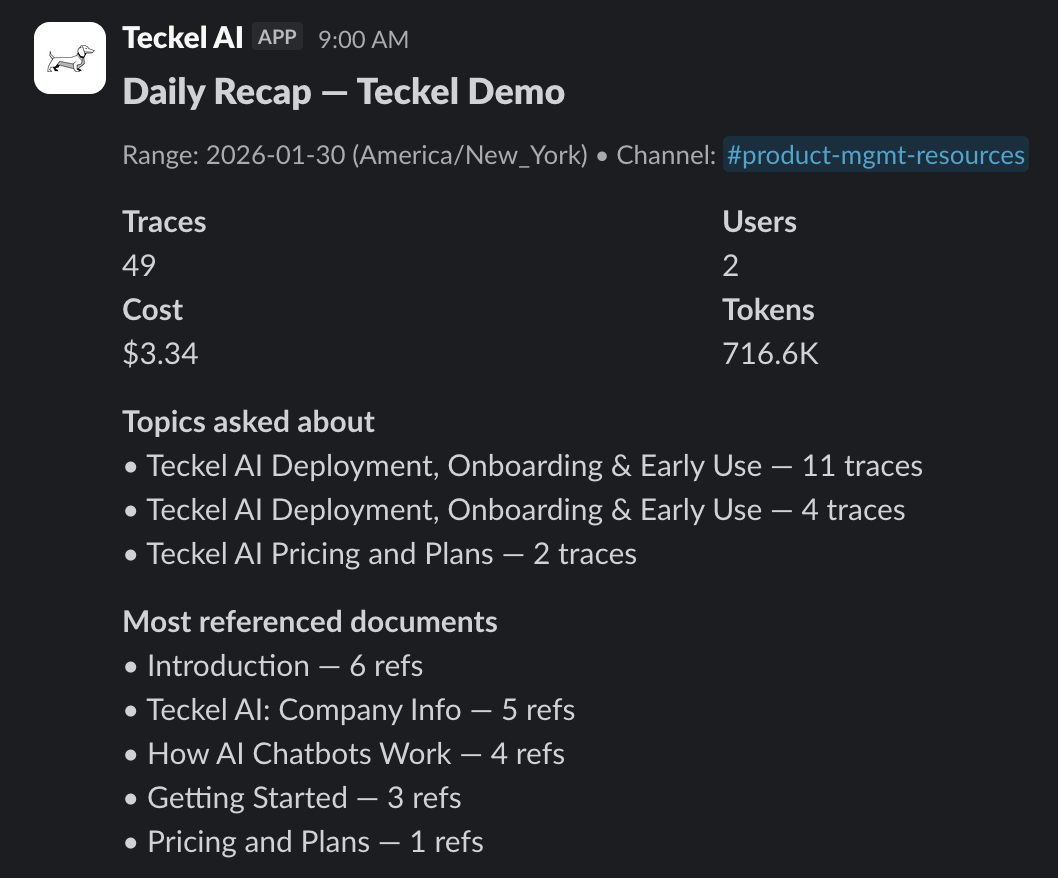Open the 9:00 AM message timestamp
This screenshot has width=1058, height=878.
[x=363, y=39]
